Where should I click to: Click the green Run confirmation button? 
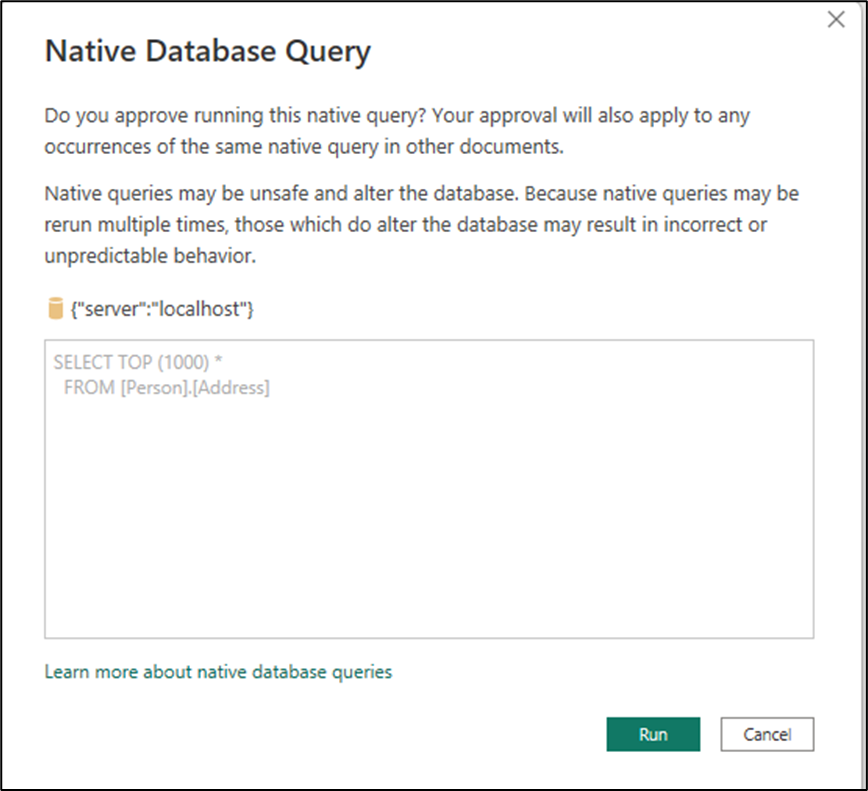pos(653,734)
